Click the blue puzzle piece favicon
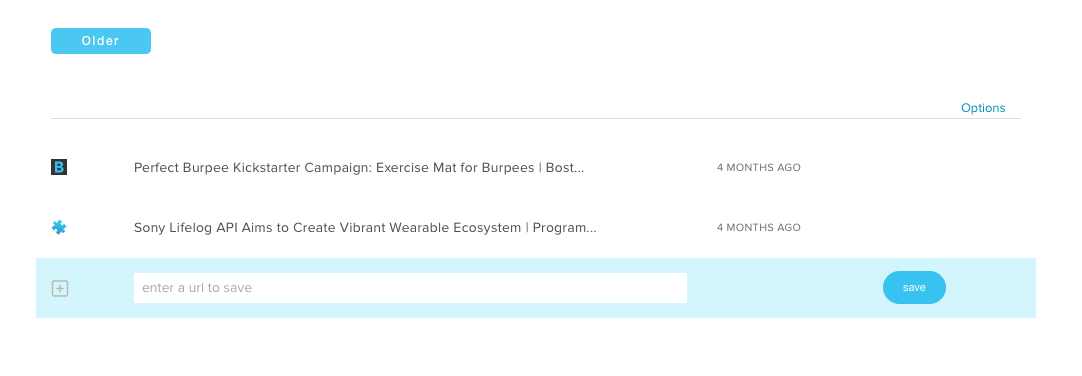 59,227
